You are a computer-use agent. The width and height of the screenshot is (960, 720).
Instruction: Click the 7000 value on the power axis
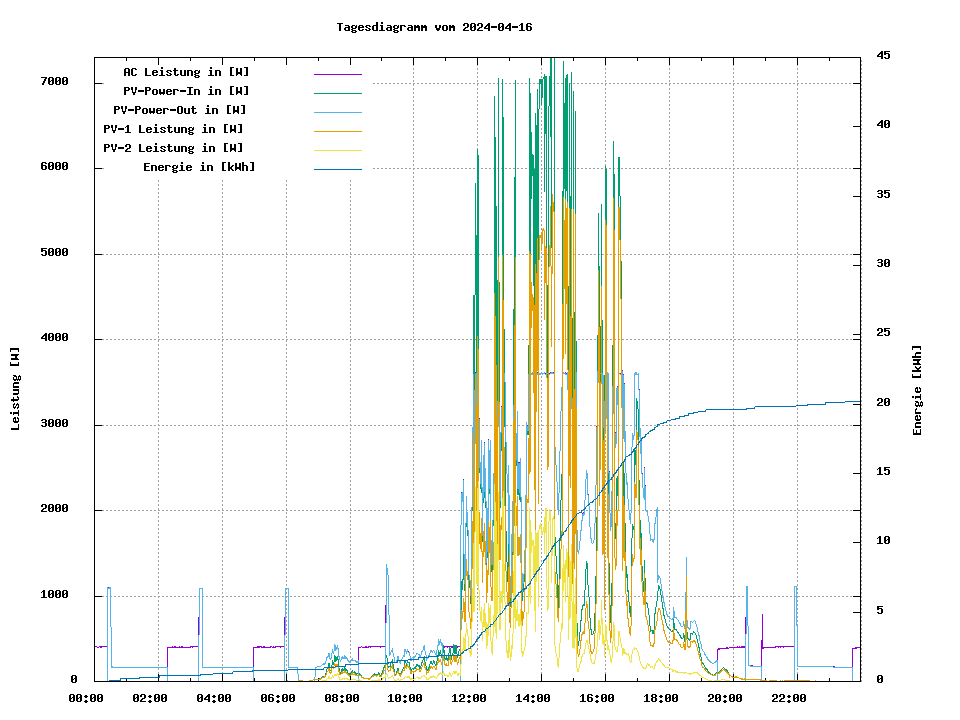(x=55, y=82)
